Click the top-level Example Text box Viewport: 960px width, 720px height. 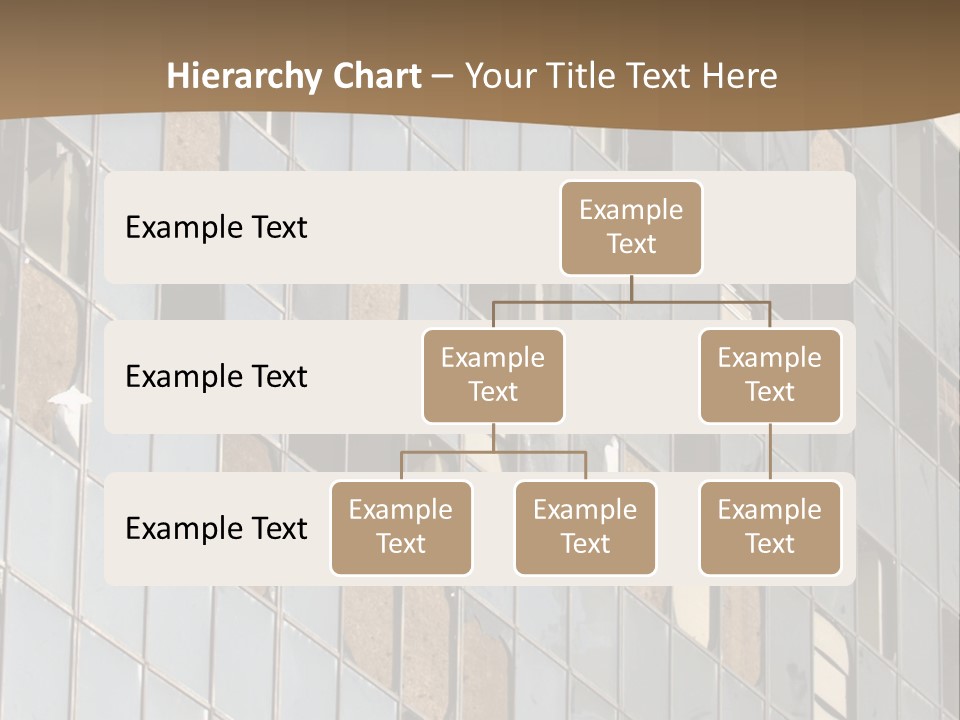tap(631, 227)
